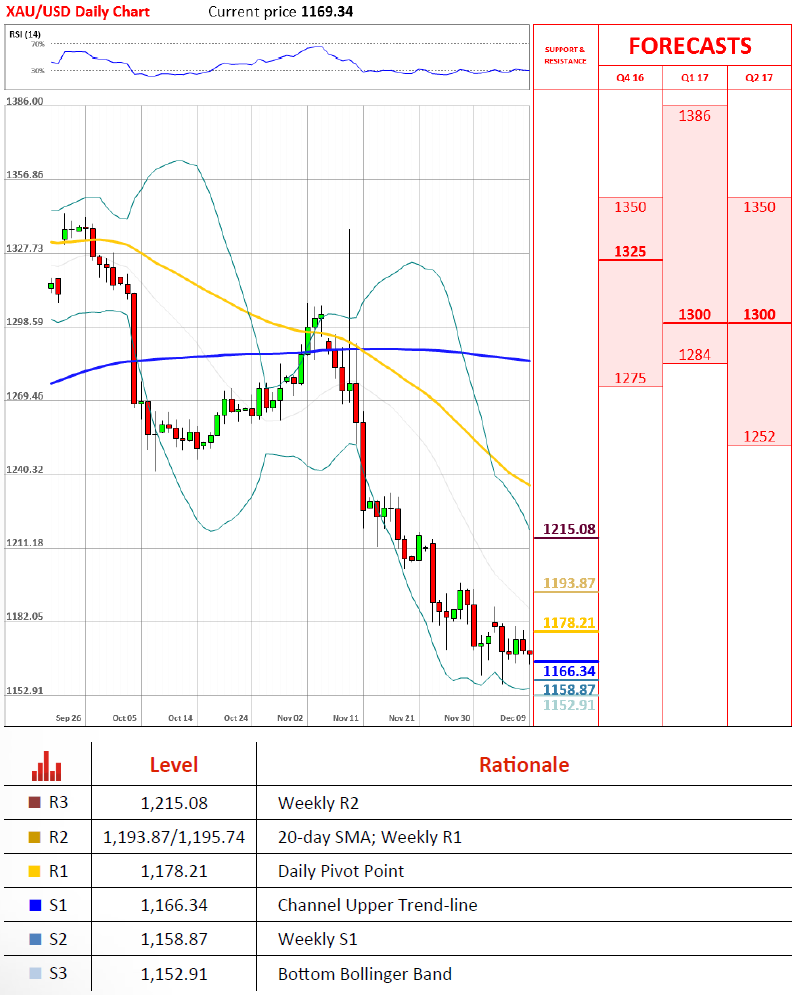Click the 20-day SMA; Weekly R1 rationale
Image resolution: width=800 pixels, height=995 pixels.
[x=370, y=838]
